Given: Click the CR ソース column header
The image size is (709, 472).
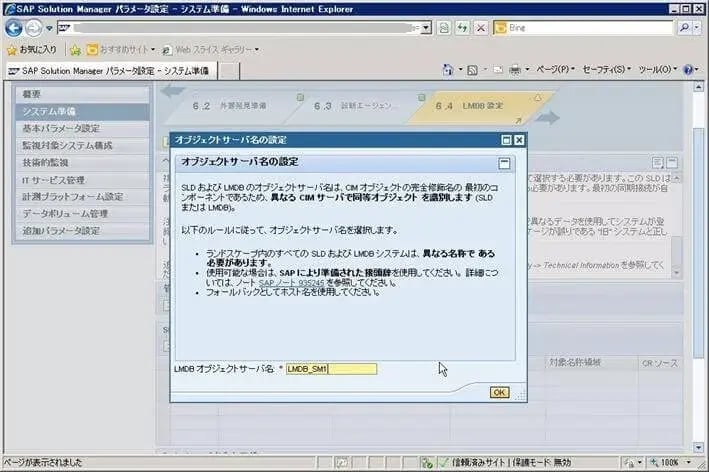Looking at the screenshot, I should point(660,363).
